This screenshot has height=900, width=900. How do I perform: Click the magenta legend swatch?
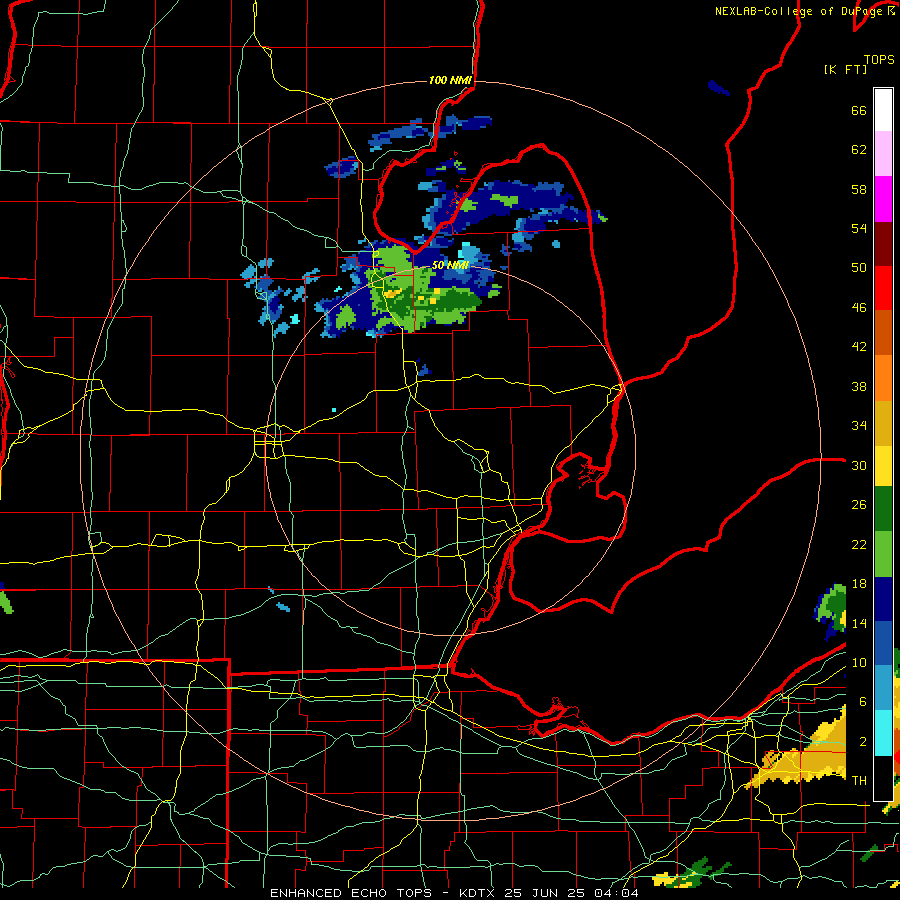pyautogui.click(x=883, y=199)
